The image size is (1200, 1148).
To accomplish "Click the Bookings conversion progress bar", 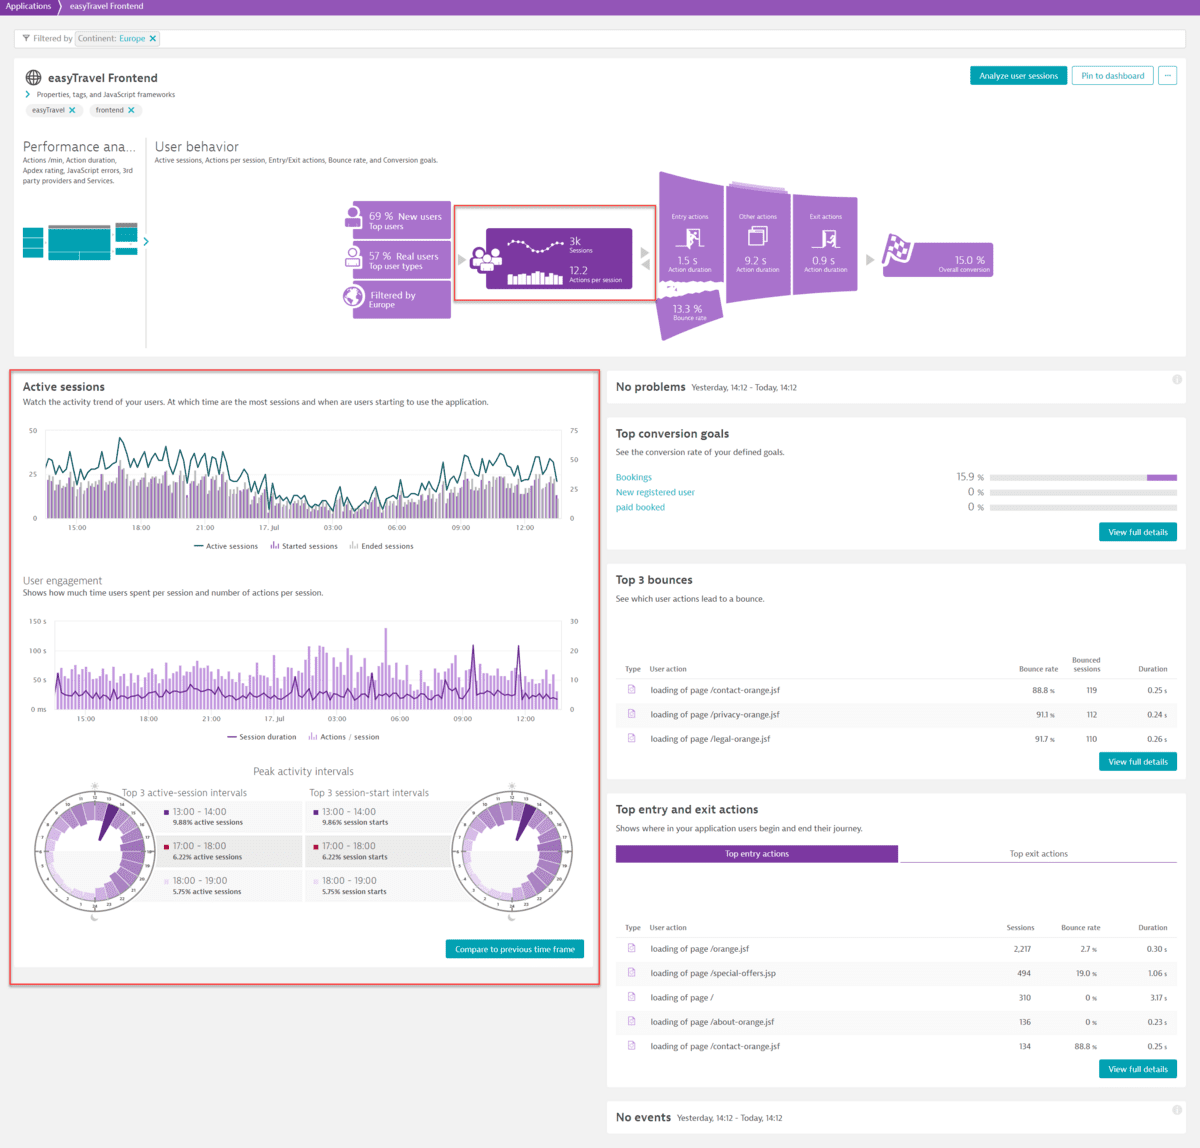I will pyautogui.click(x=1083, y=478).
